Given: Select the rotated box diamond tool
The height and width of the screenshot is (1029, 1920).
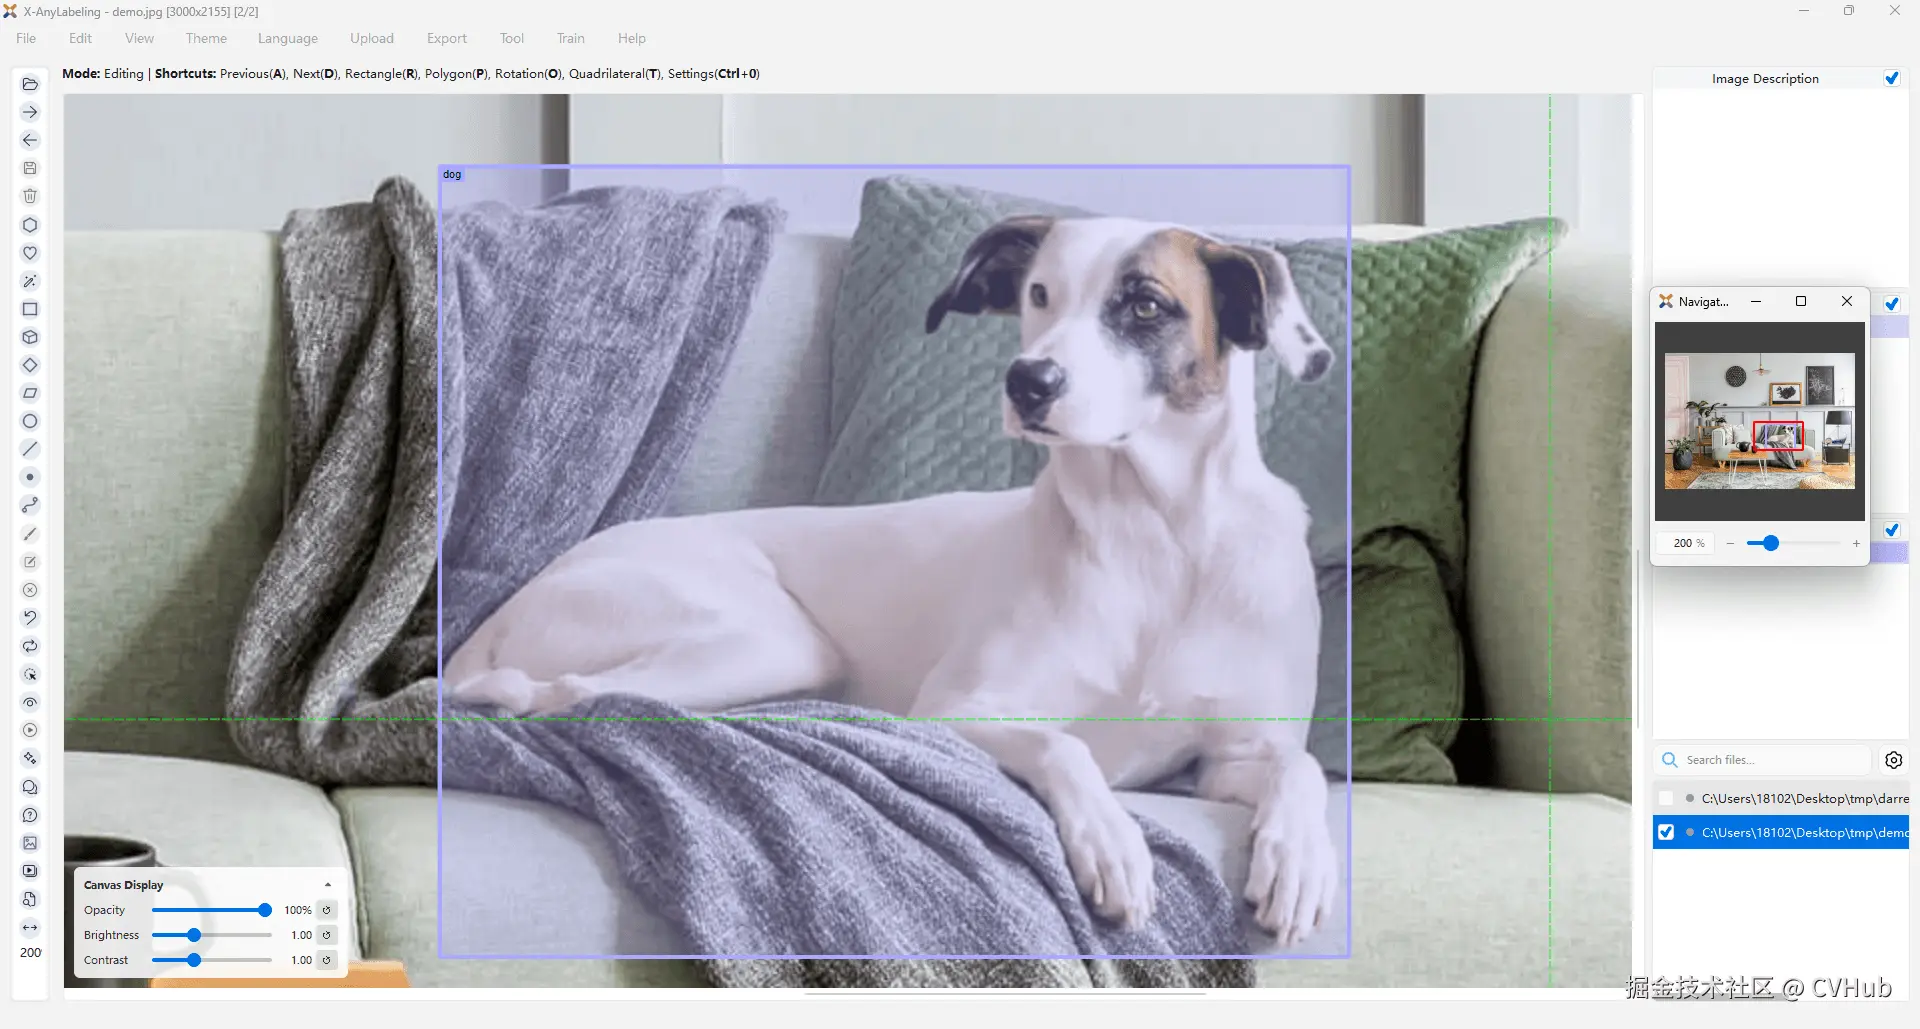Looking at the screenshot, I should point(30,365).
